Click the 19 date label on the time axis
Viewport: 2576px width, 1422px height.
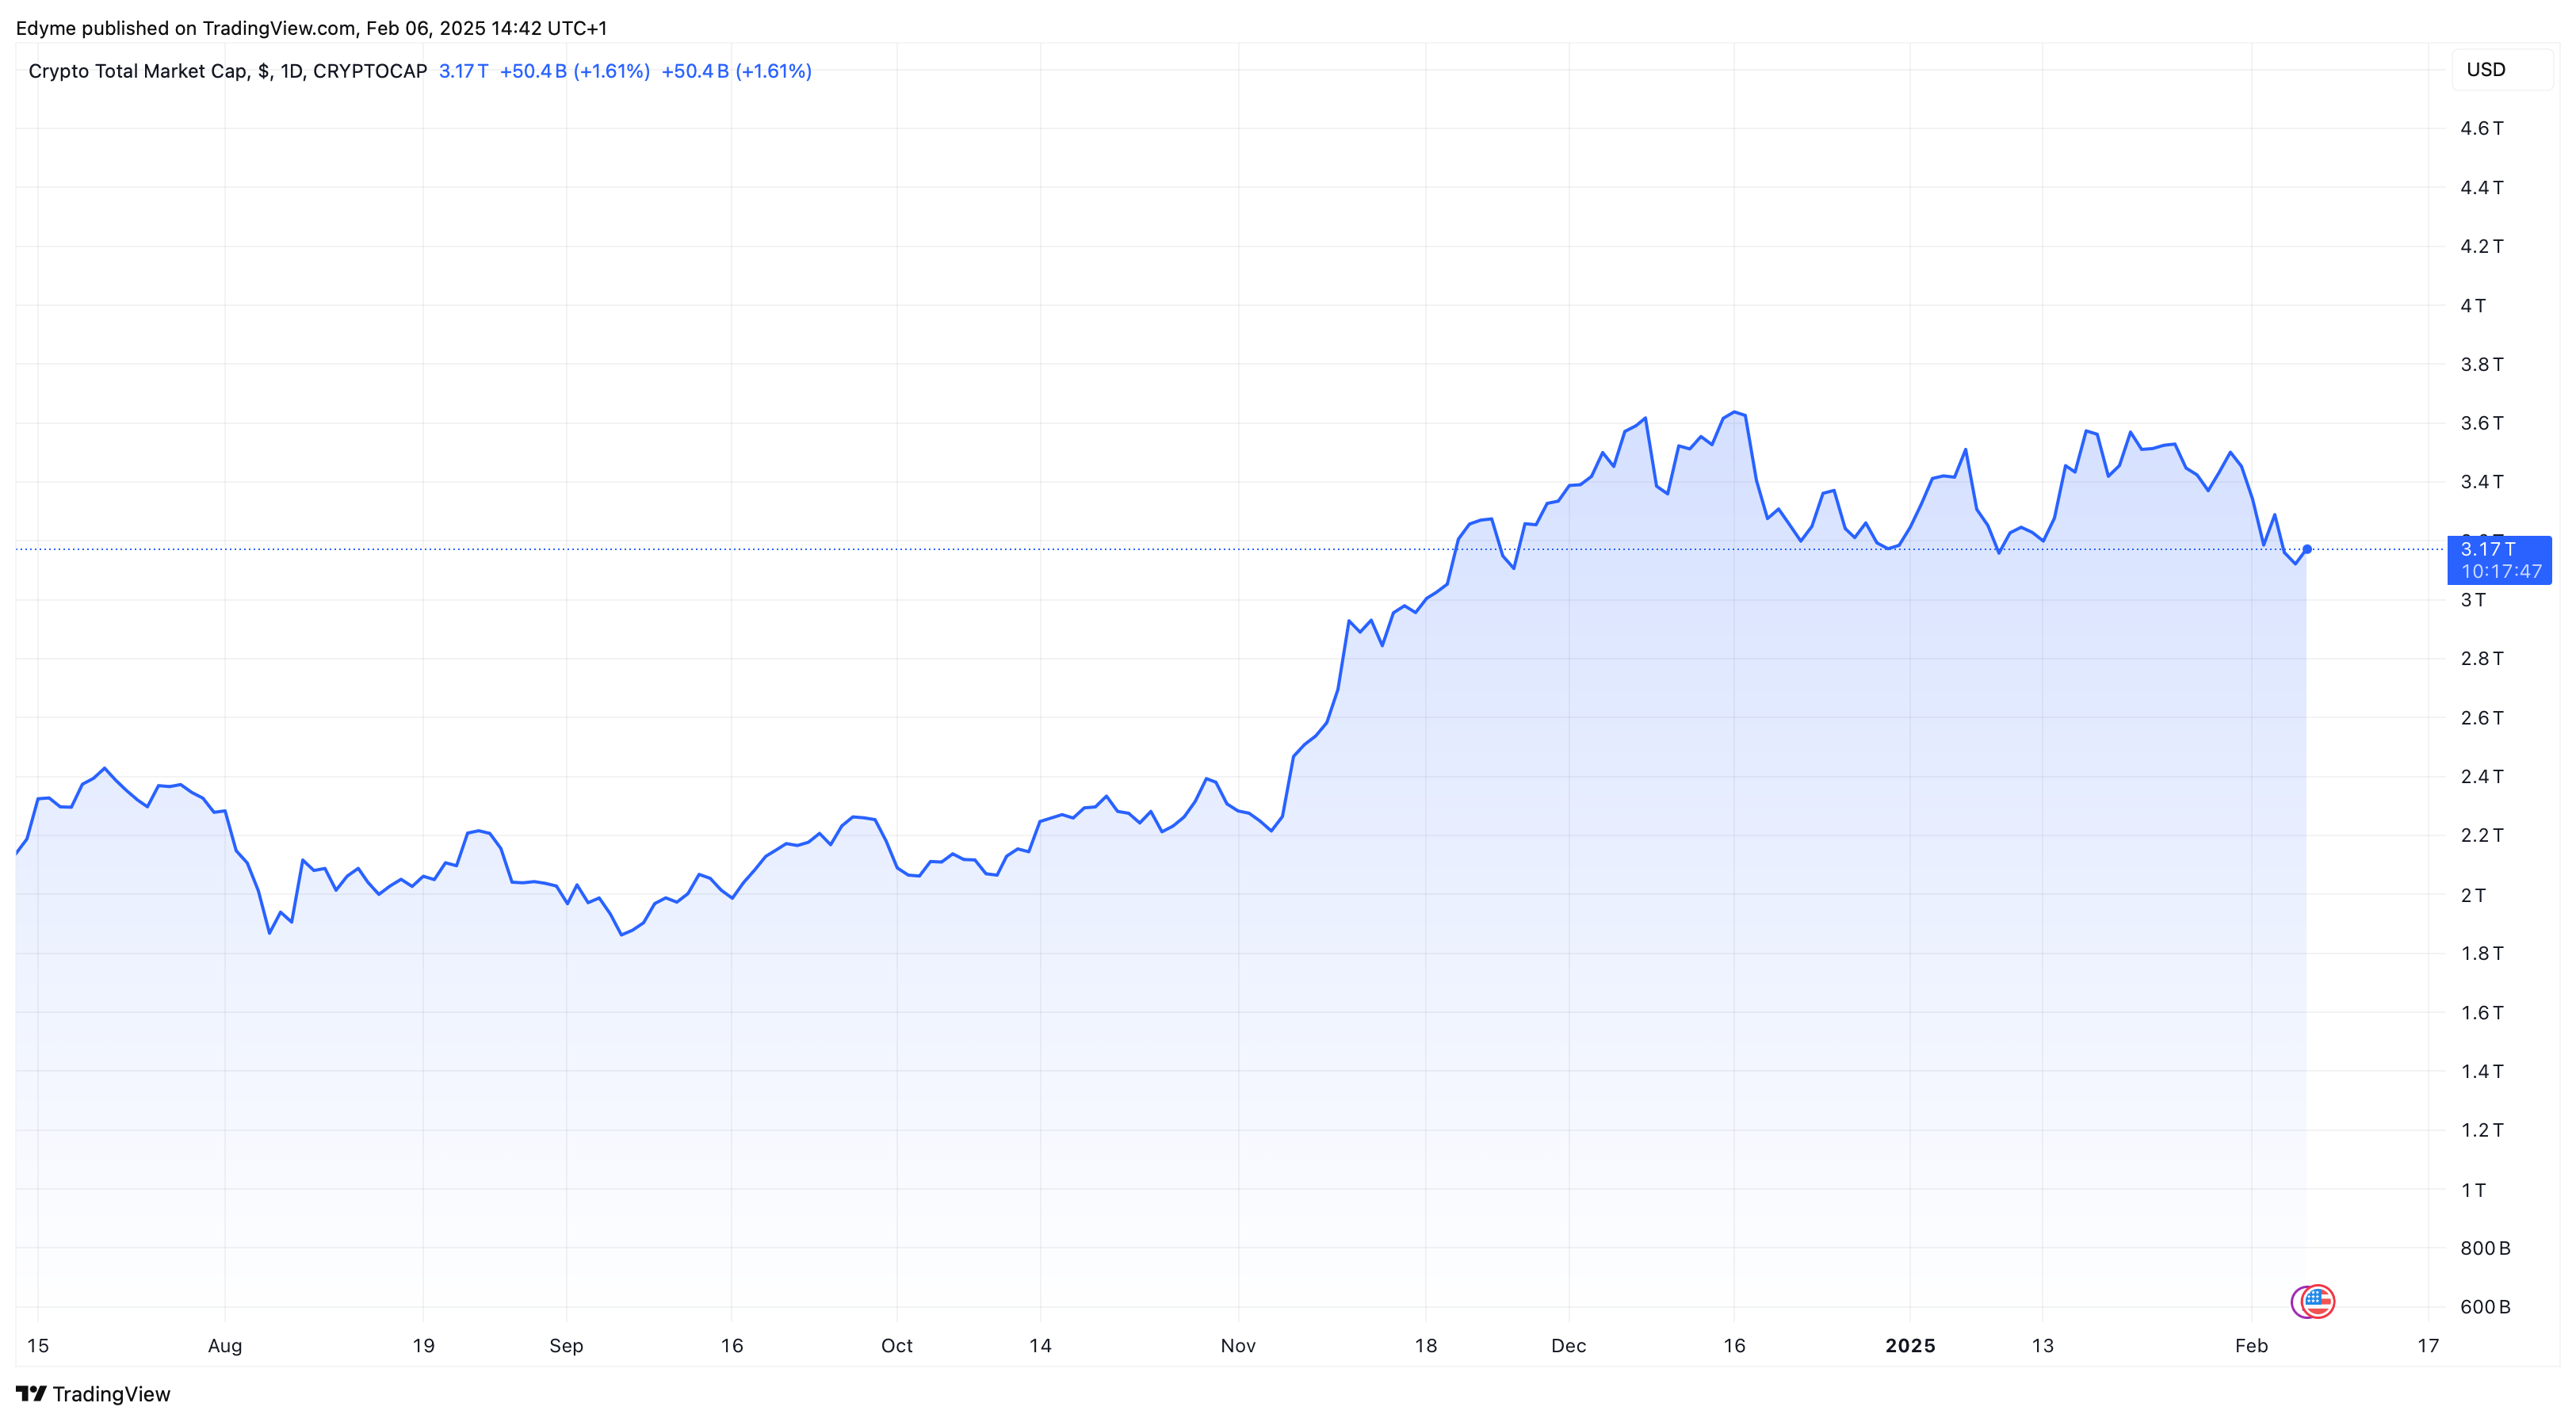point(423,1346)
